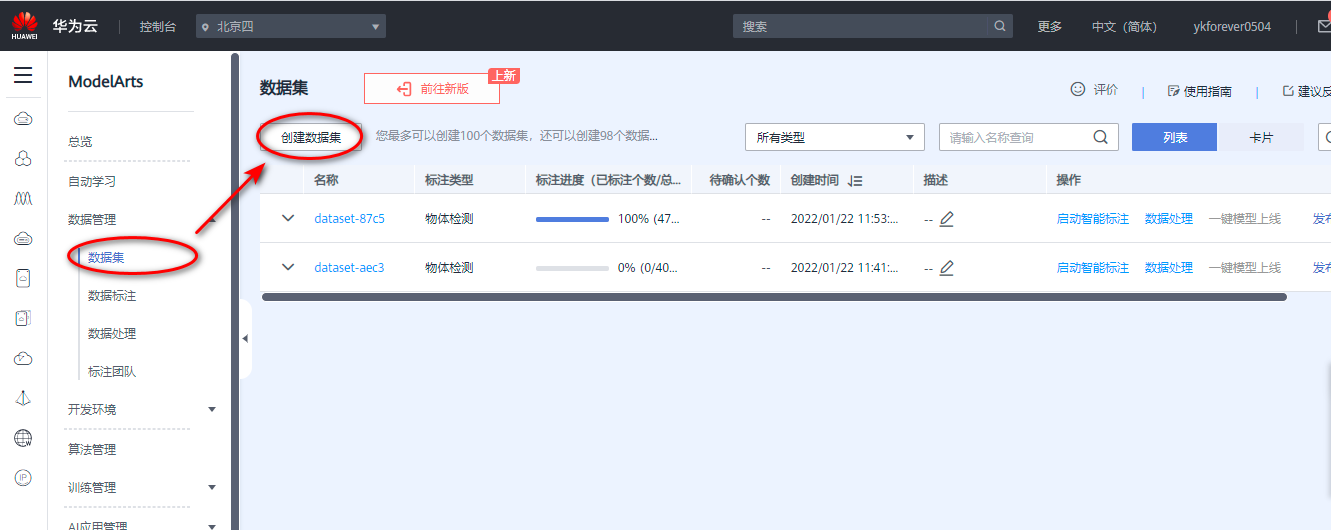This screenshot has height=530, width=1331.
Task: Click the 创建数据集 button
Action: [311, 137]
